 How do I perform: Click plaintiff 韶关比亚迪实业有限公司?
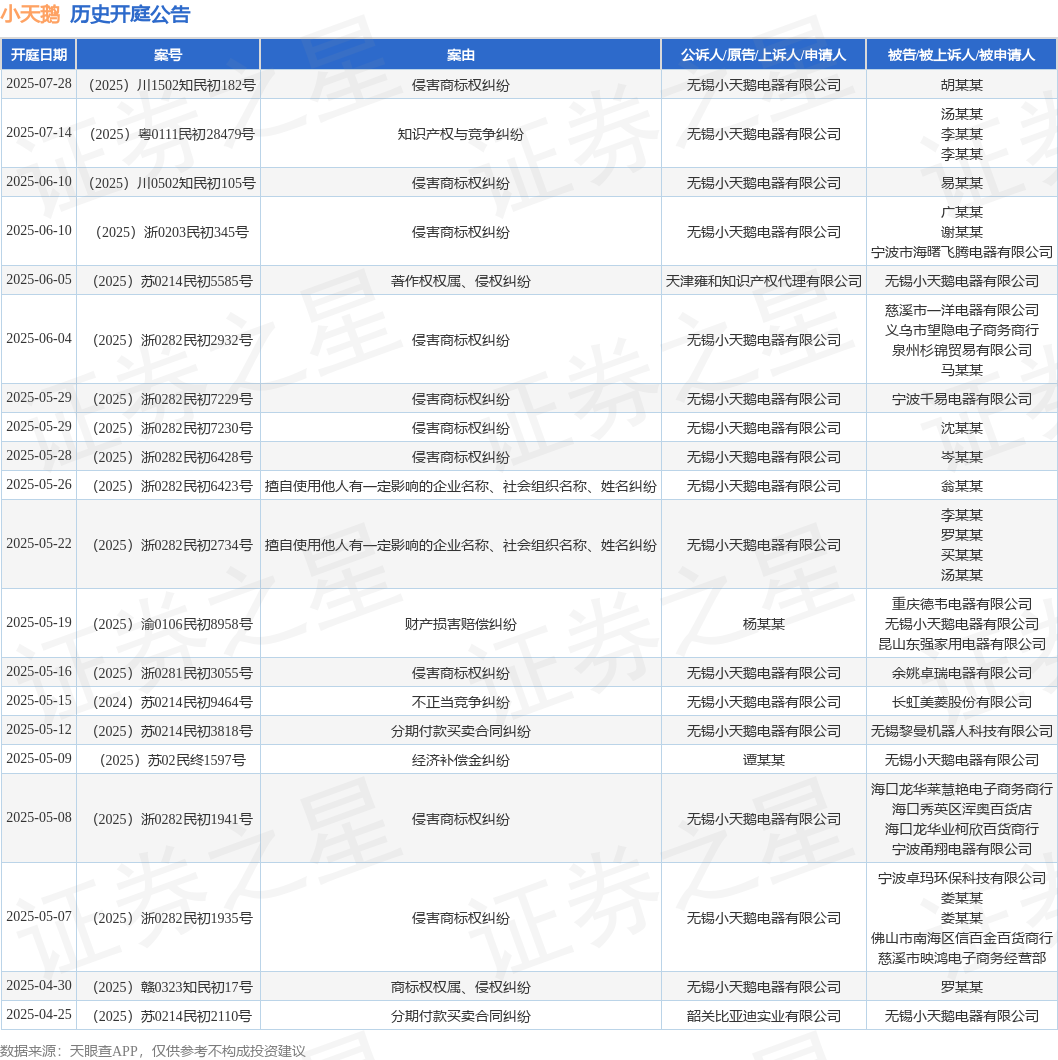[764, 1017]
